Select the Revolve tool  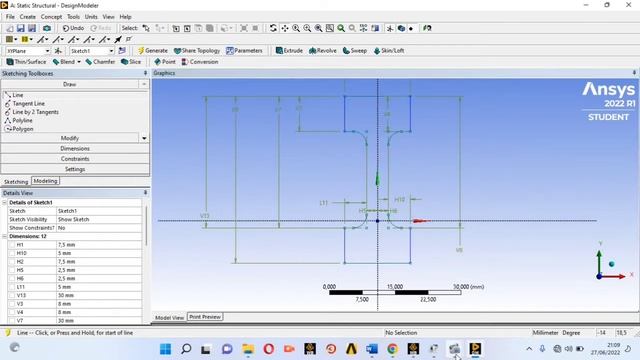point(322,51)
